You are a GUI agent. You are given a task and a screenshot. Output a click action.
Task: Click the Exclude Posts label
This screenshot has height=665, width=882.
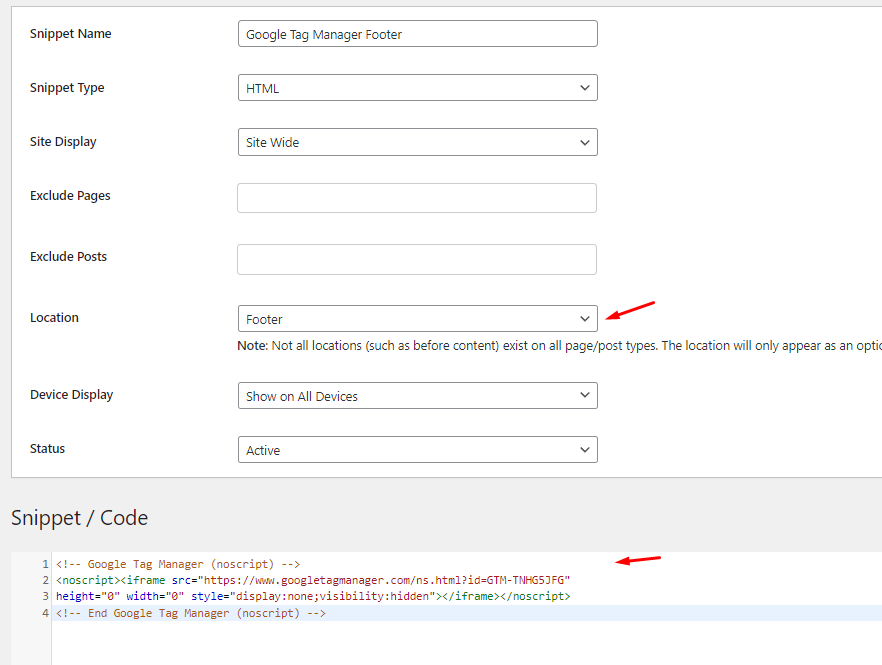(x=68, y=257)
